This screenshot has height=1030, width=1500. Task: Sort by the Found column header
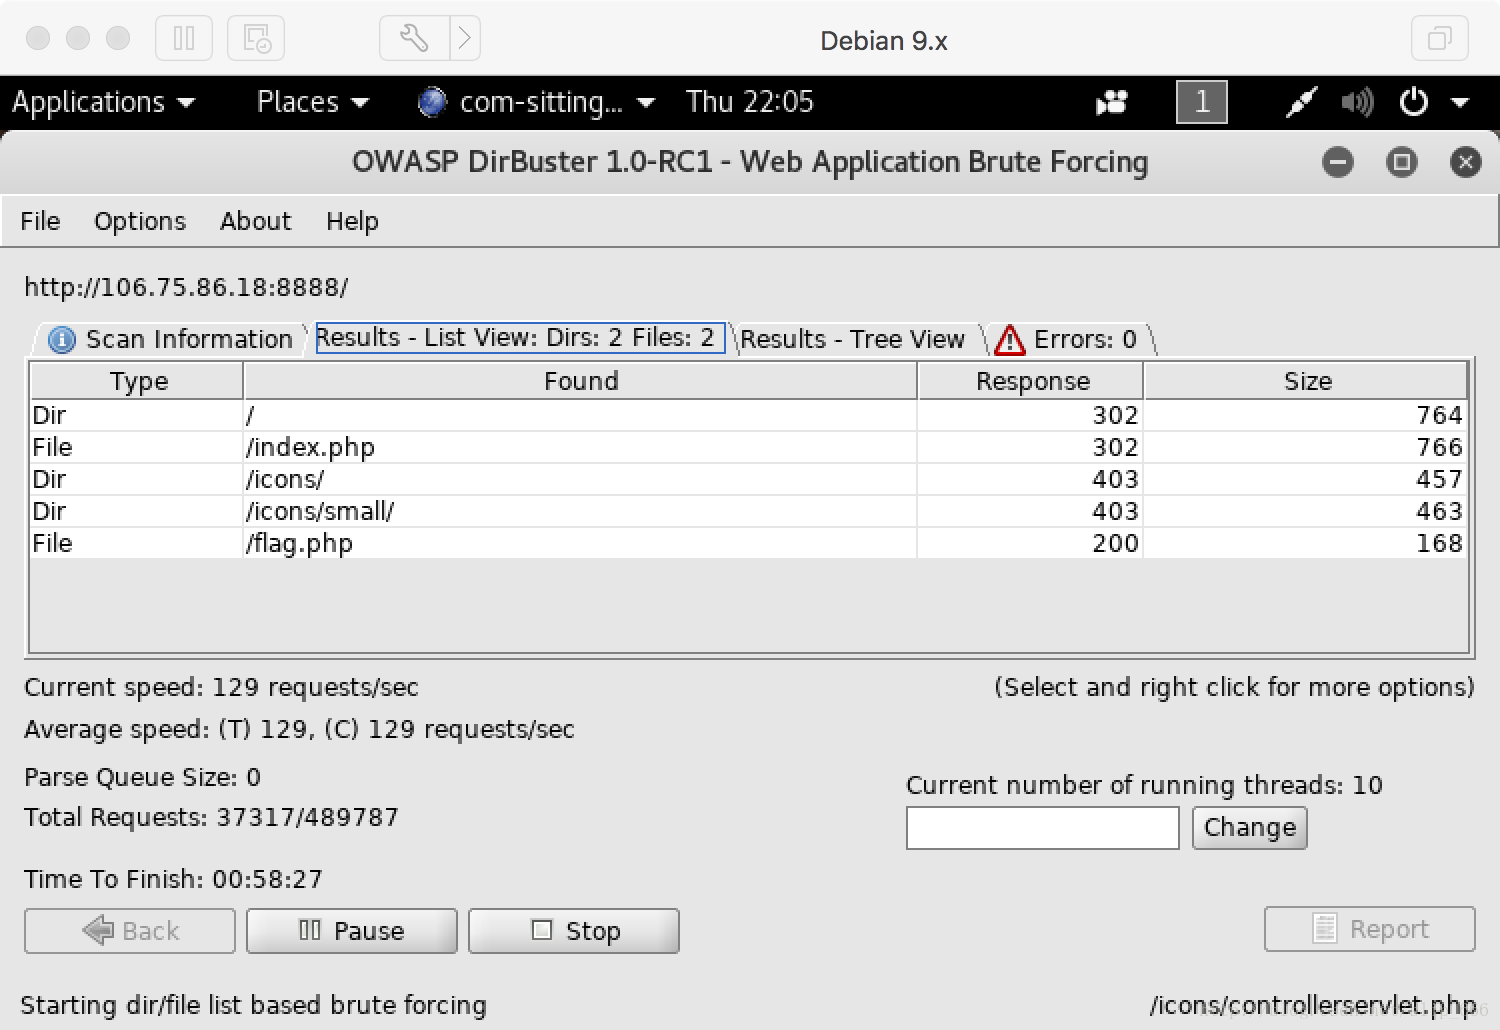click(581, 381)
